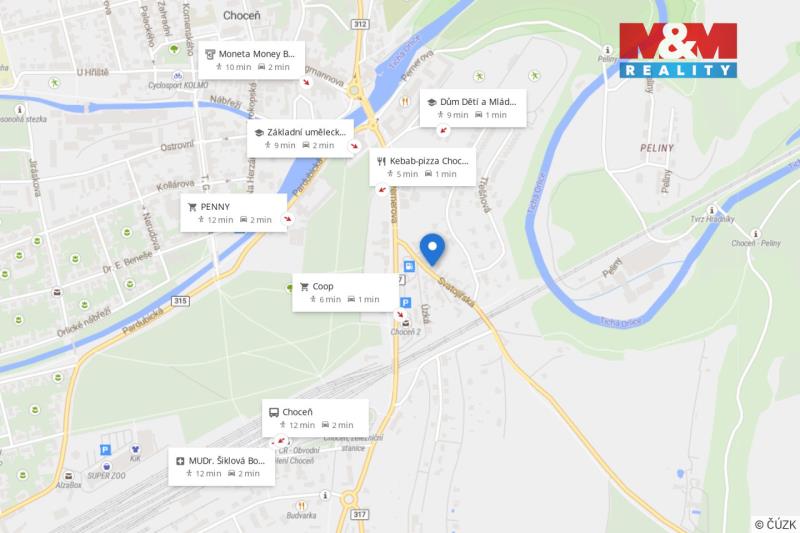
Task: Open the Moneta Money Bank info card
Action: tap(252, 60)
